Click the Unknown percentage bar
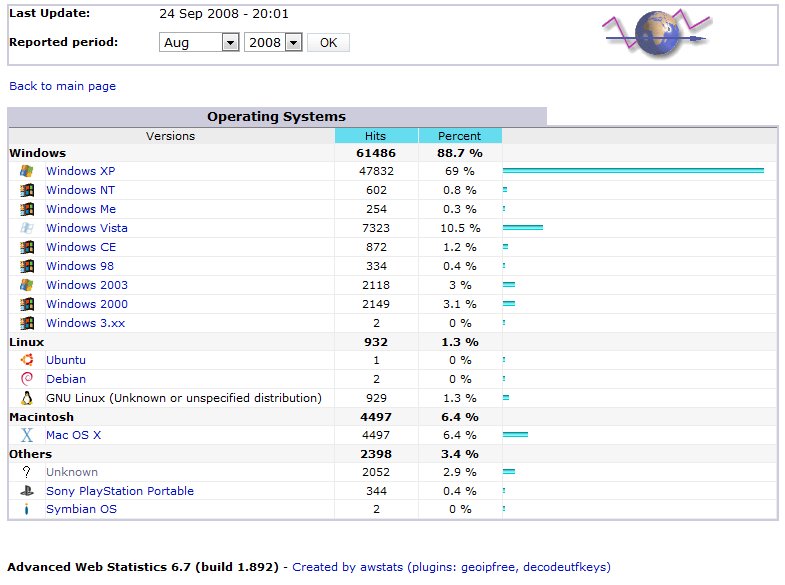 [509, 471]
